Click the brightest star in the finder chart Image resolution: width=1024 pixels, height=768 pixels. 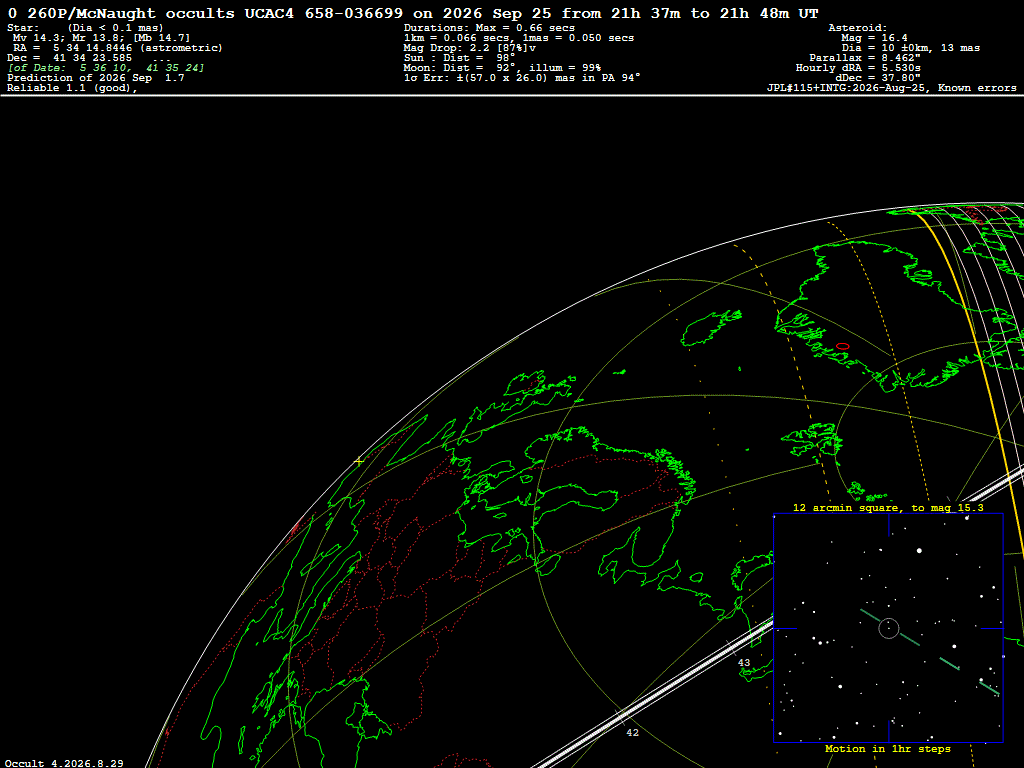click(920, 551)
